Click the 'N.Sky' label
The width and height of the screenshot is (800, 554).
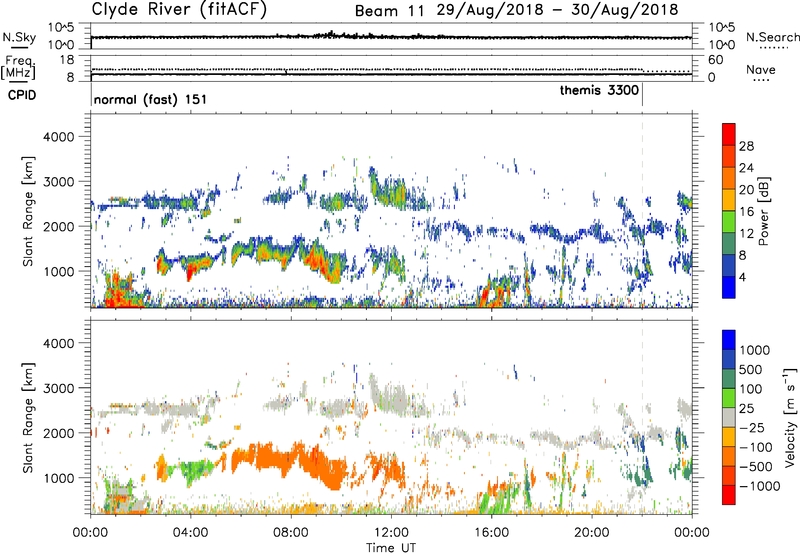19,37
